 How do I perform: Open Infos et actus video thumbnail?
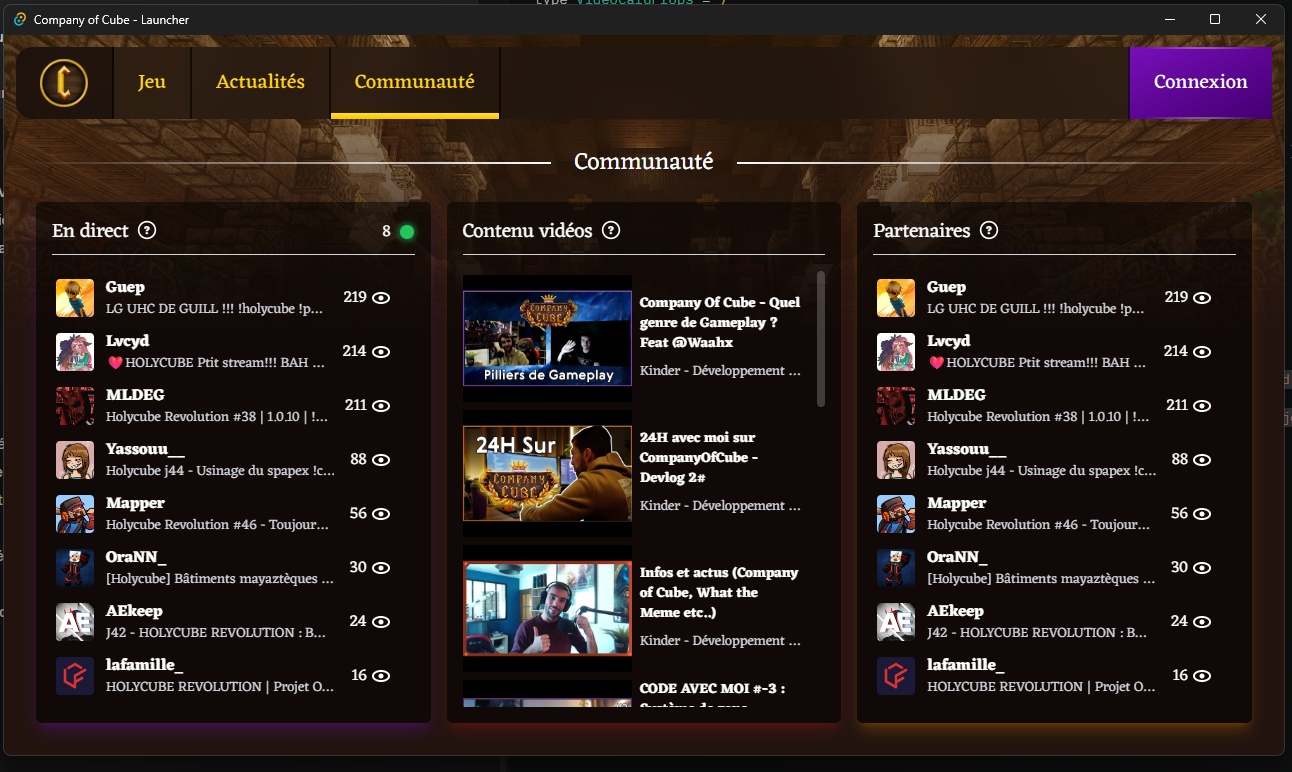click(x=547, y=608)
